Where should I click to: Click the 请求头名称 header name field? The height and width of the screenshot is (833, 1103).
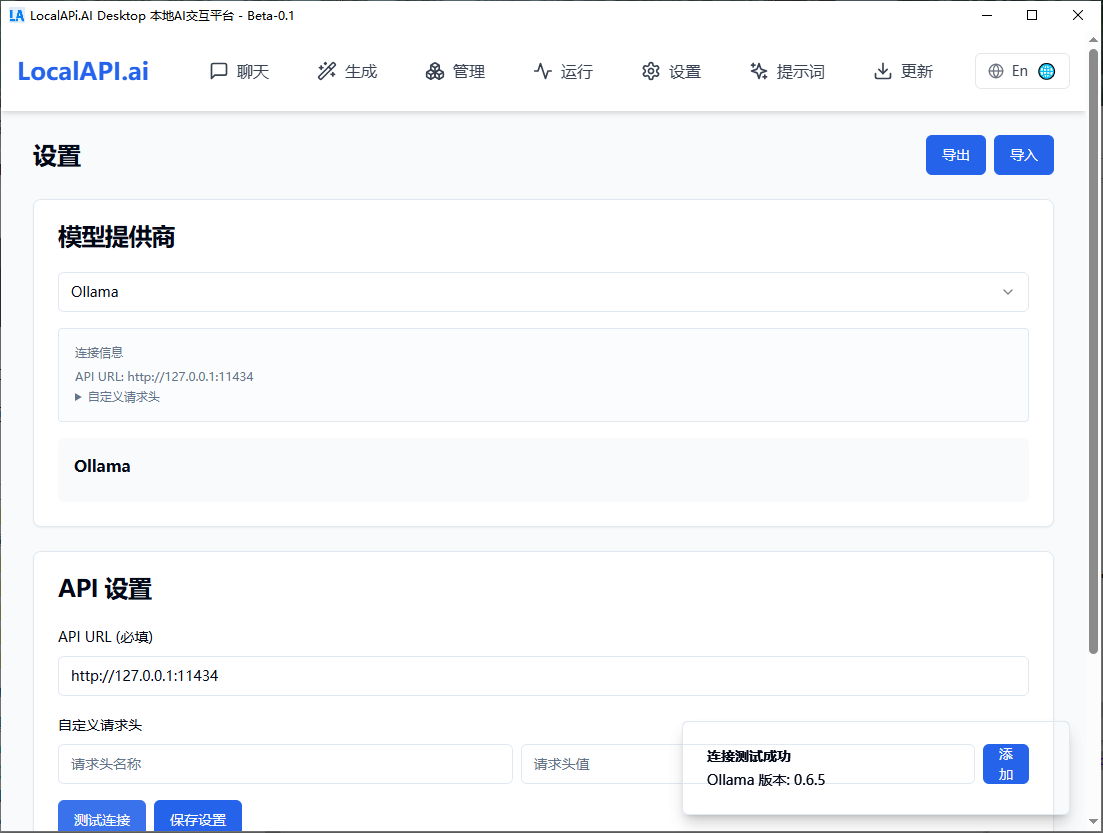point(285,764)
